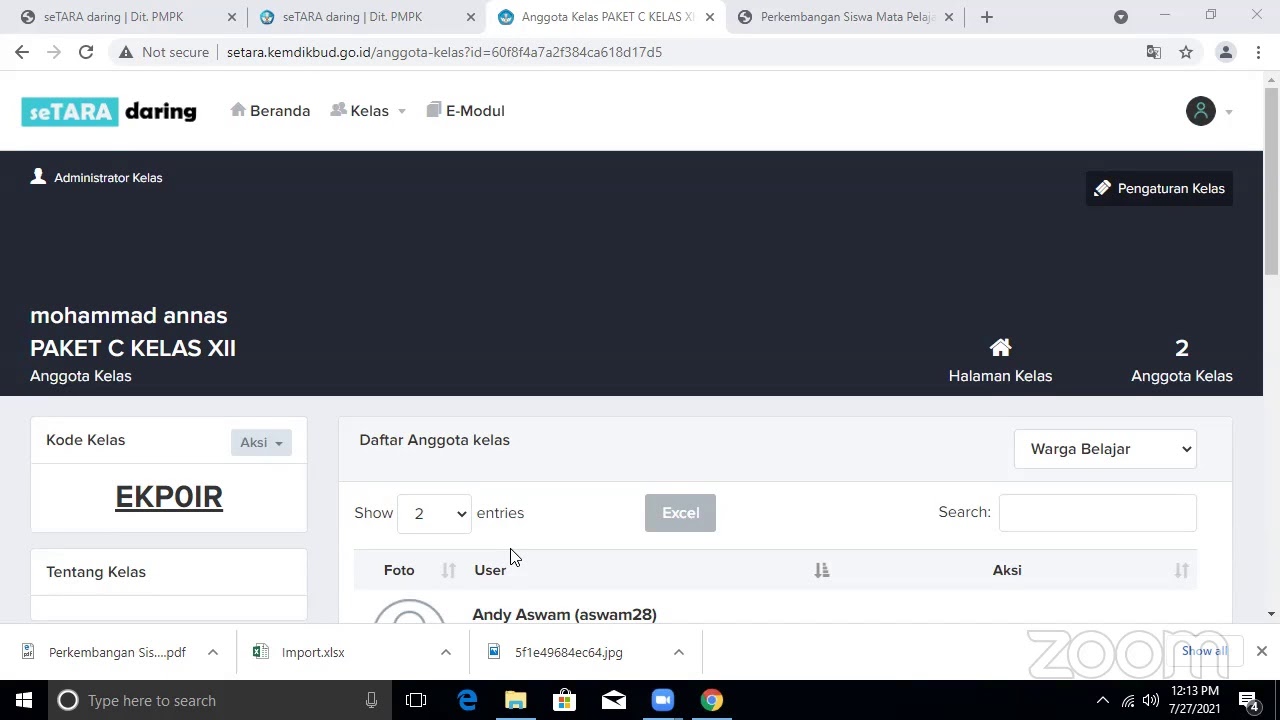The width and height of the screenshot is (1280, 720).
Task: Expand options for Perkembangan PDF download
Action: click(213, 652)
